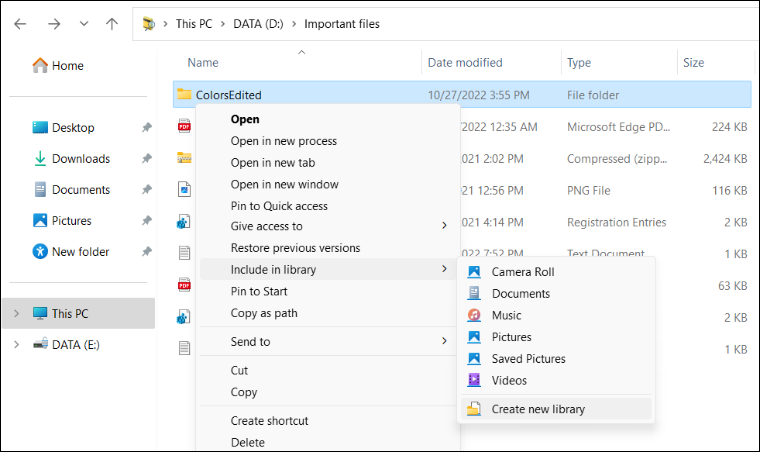760x452 pixels.
Task: Sort files by Size column header
Action: point(693,63)
